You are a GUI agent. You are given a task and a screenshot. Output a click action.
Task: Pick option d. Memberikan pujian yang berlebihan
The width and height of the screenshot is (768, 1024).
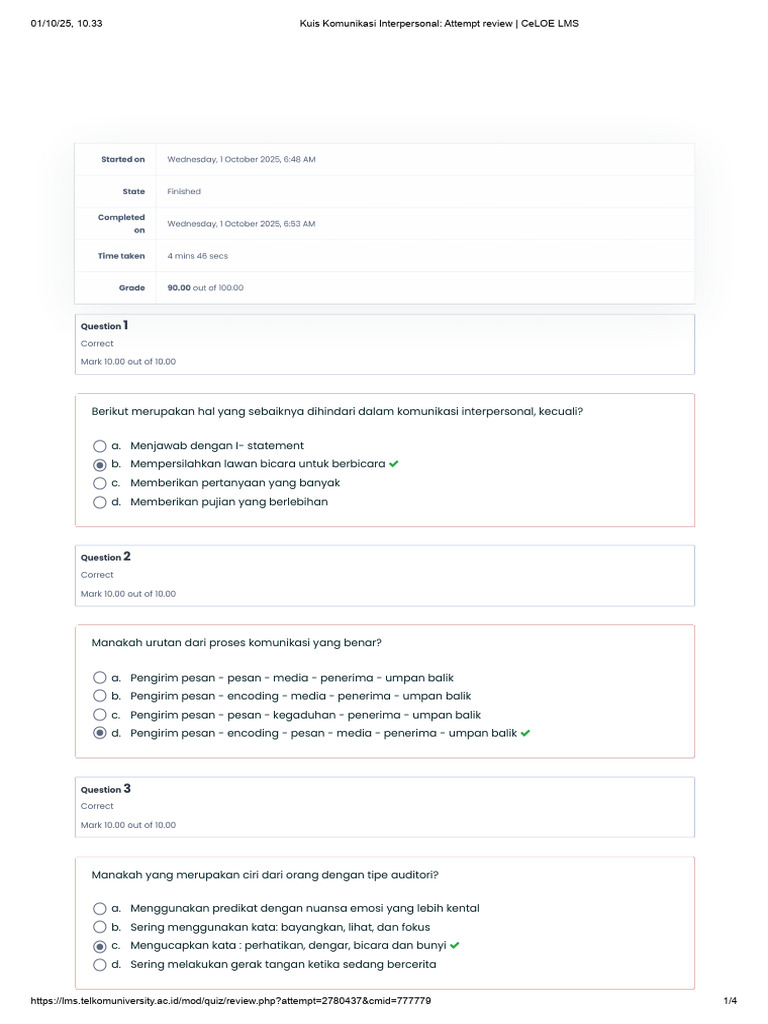99,502
